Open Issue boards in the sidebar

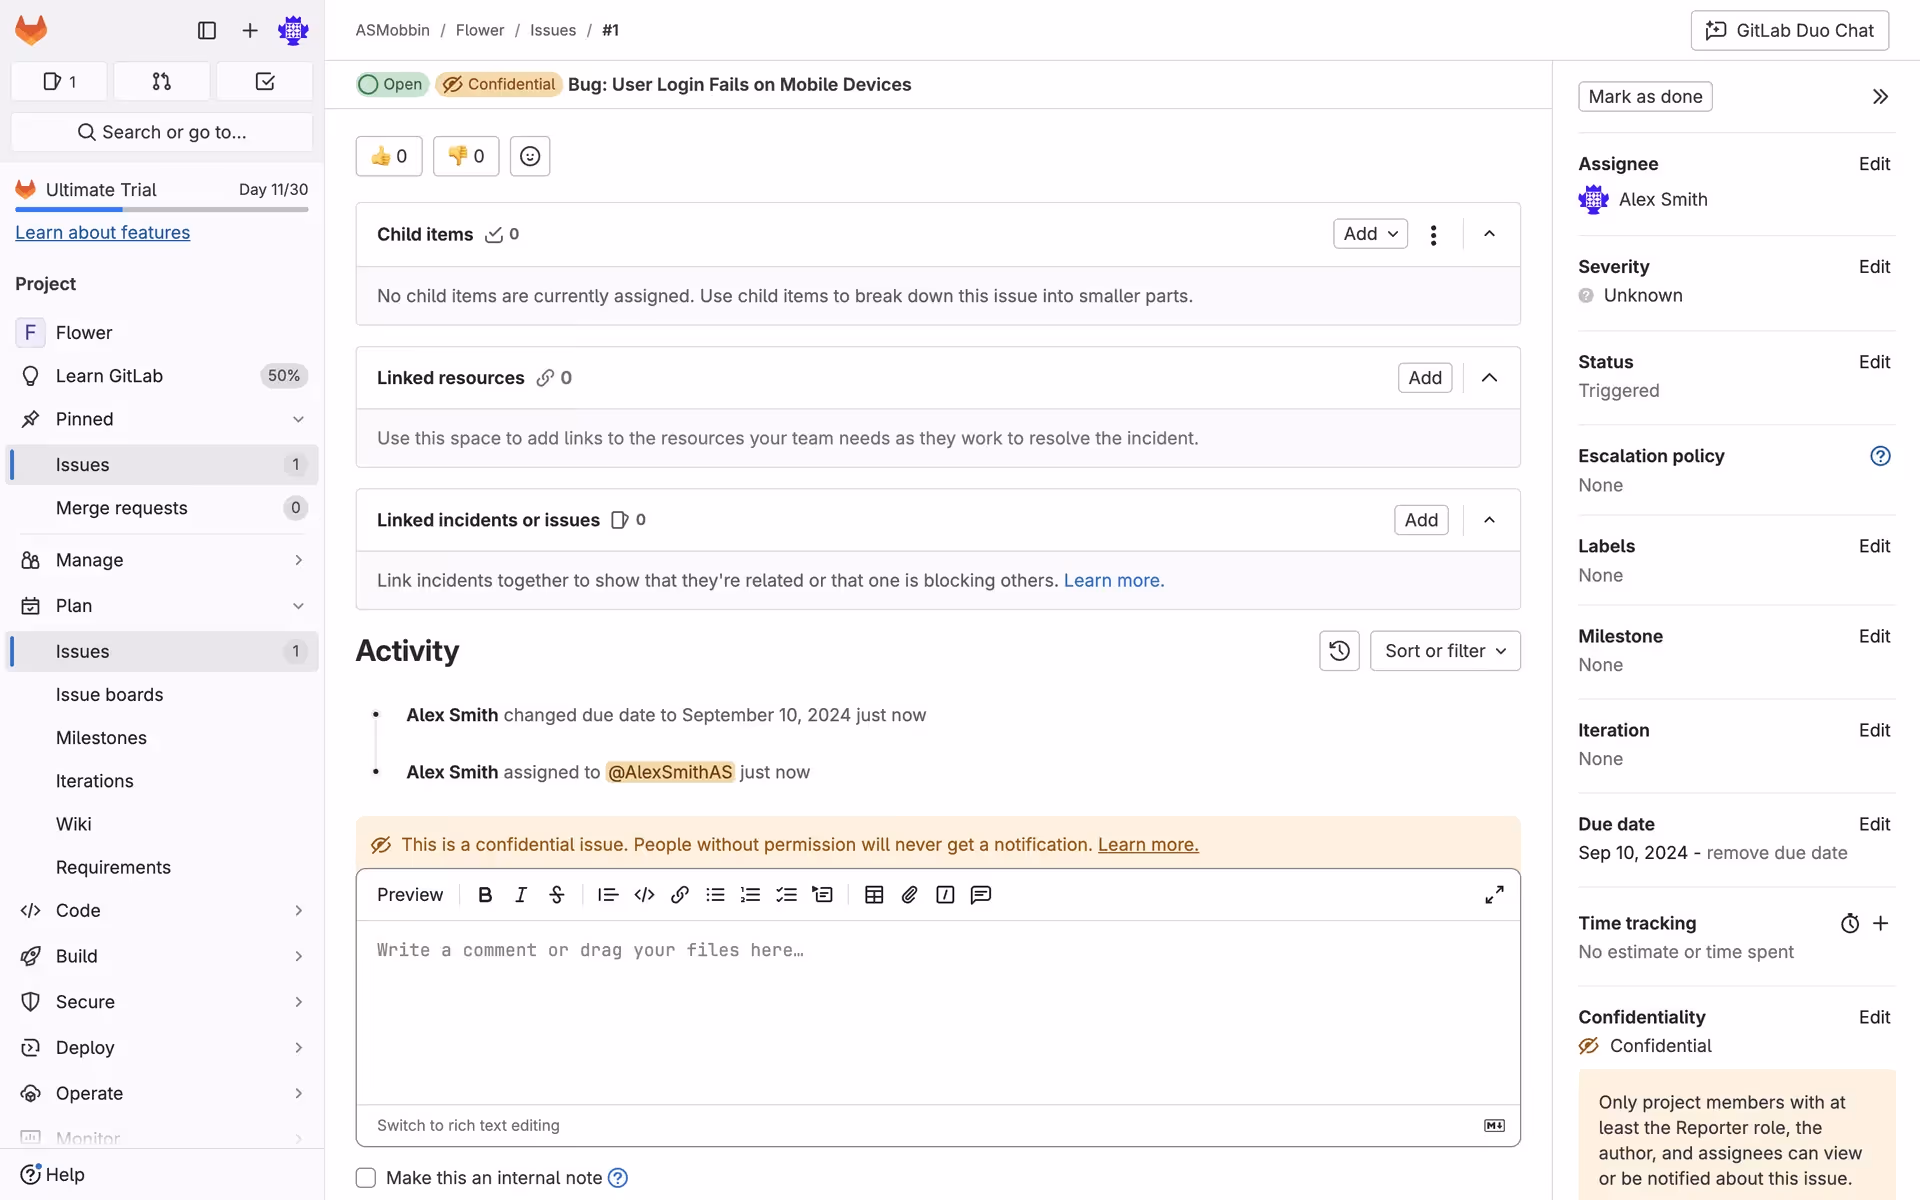(x=109, y=695)
